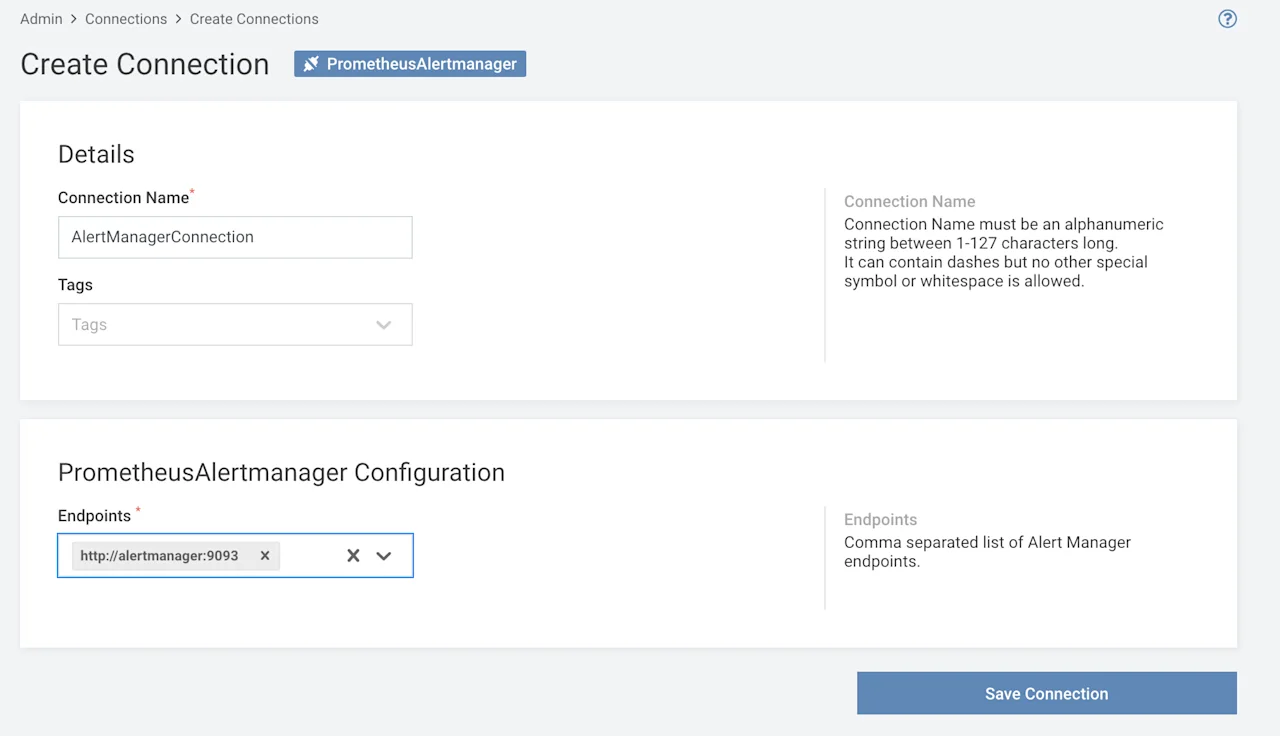Image resolution: width=1280 pixels, height=736 pixels.
Task: Select the AlertManagerConnection text field
Action: [235, 237]
